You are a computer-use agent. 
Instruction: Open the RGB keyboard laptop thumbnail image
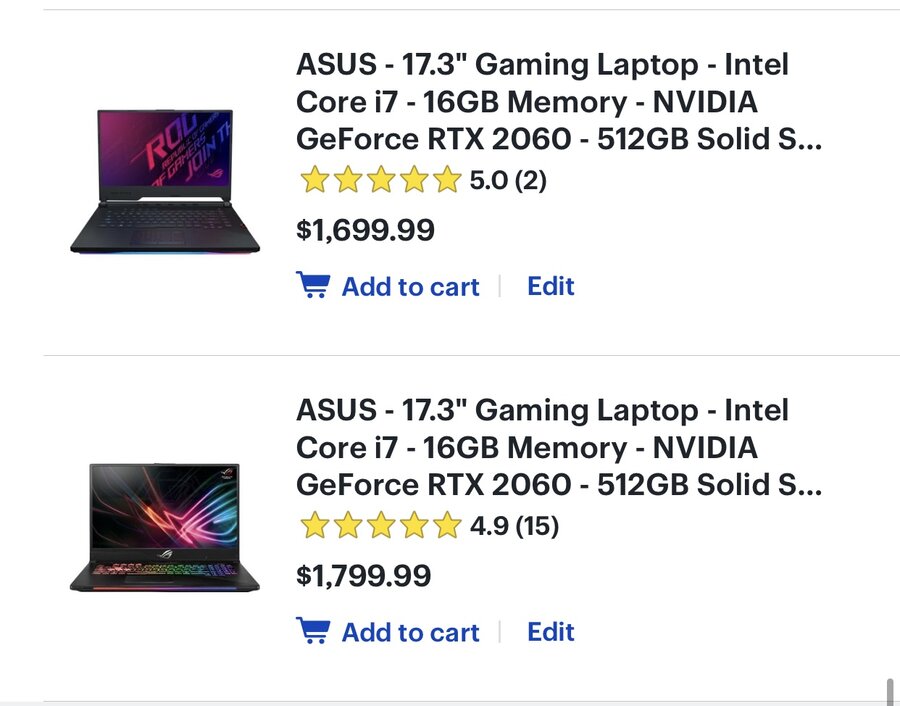[165, 527]
